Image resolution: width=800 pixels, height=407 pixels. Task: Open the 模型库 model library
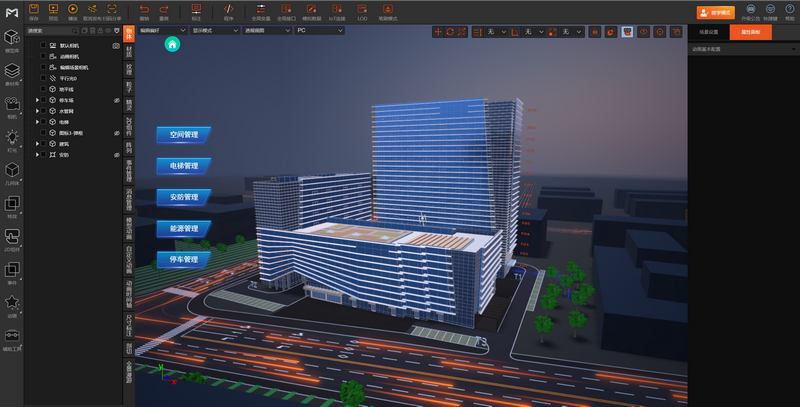click(12, 43)
